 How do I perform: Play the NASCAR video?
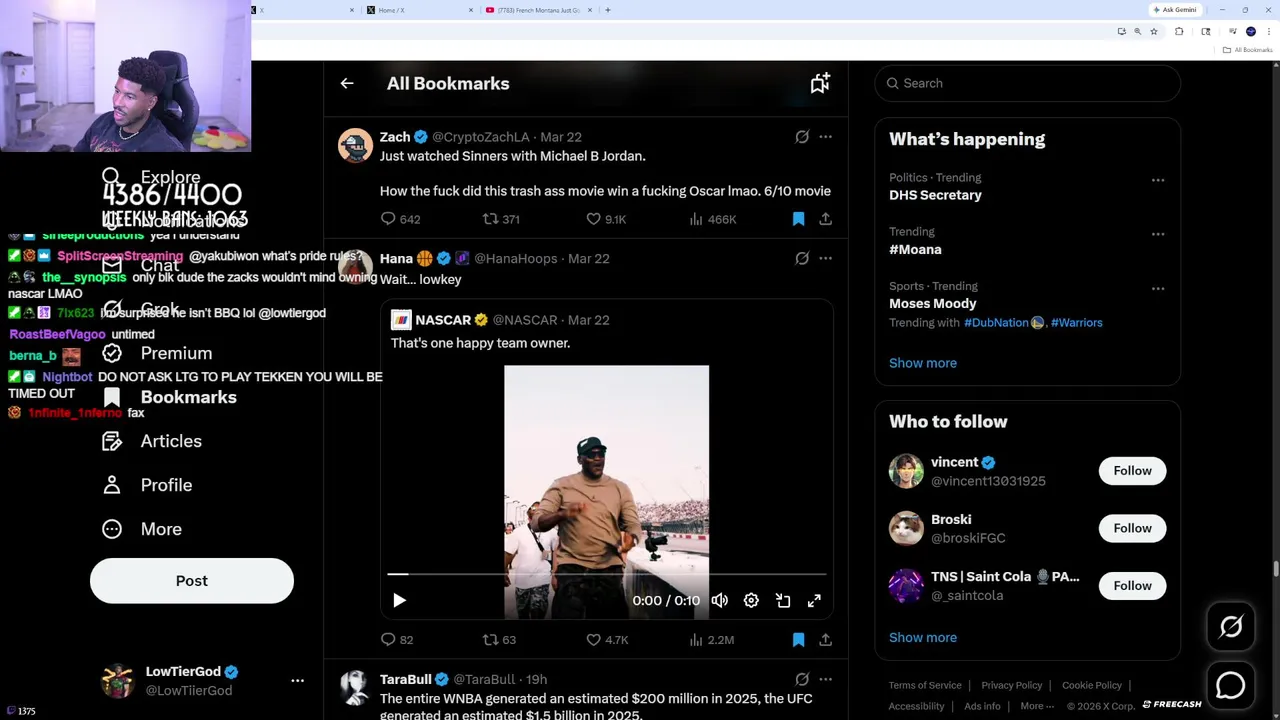tap(399, 600)
